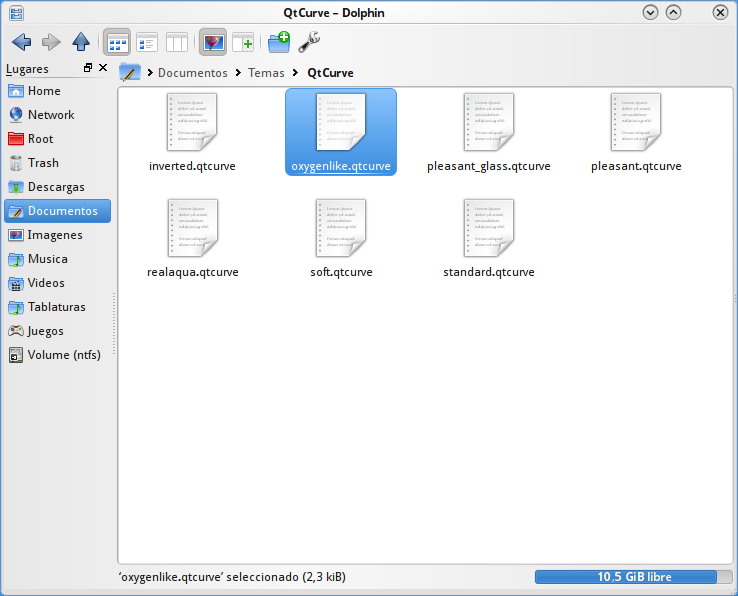738x596 pixels.
Task: Select soft.qtcurve file
Action: [341, 238]
